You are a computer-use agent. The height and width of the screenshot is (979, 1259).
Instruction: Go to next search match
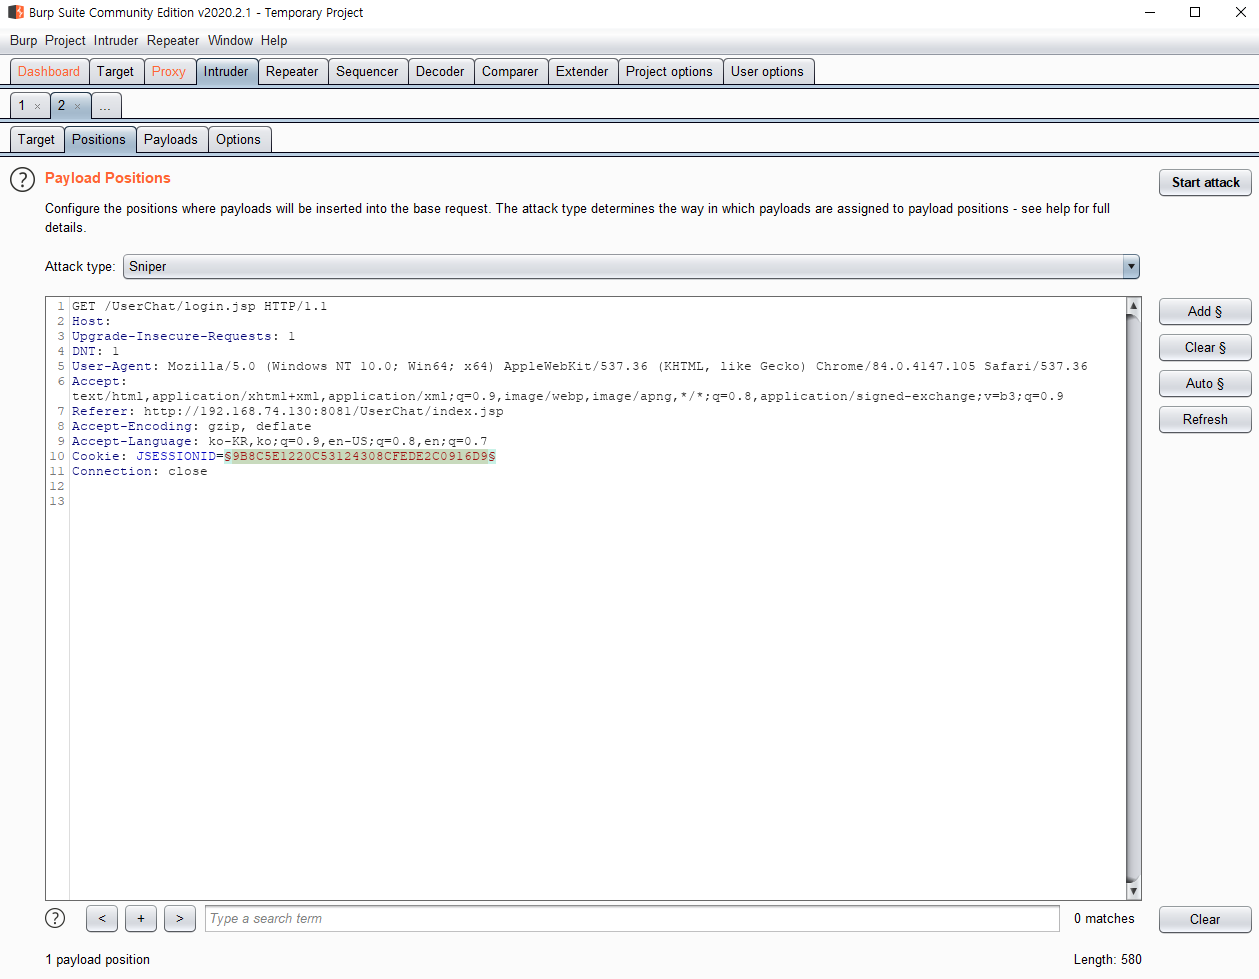pyautogui.click(x=180, y=918)
